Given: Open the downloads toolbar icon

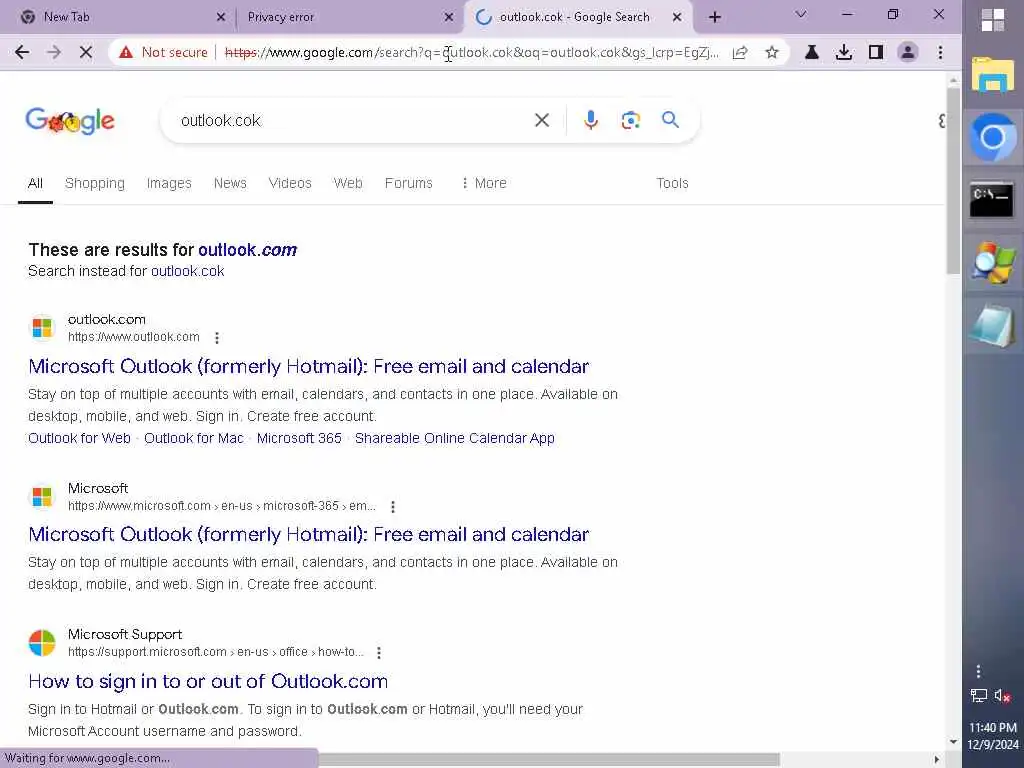Looking at the screenshot, I should [x=844, y=52].
